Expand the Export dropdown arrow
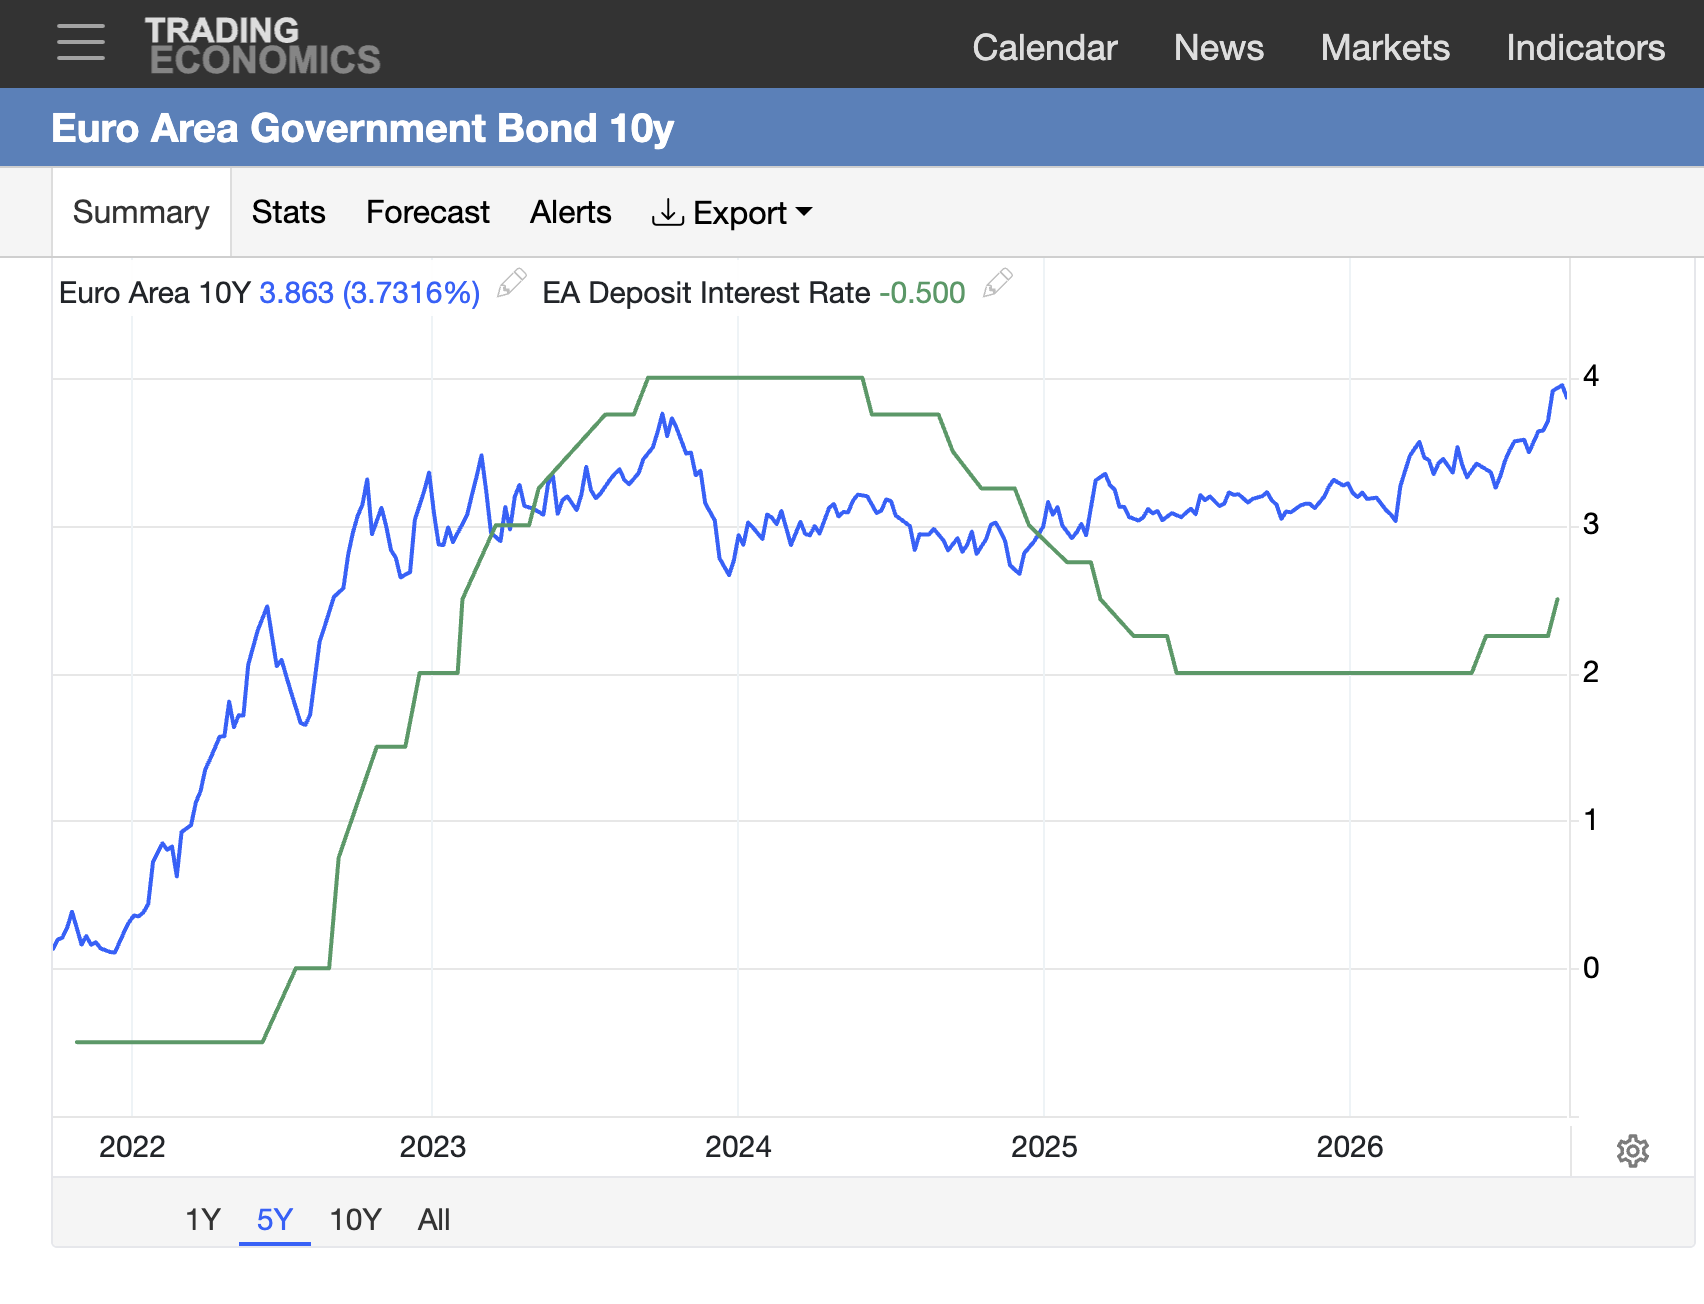The image size is (1704, 1304). pos(803,212)
